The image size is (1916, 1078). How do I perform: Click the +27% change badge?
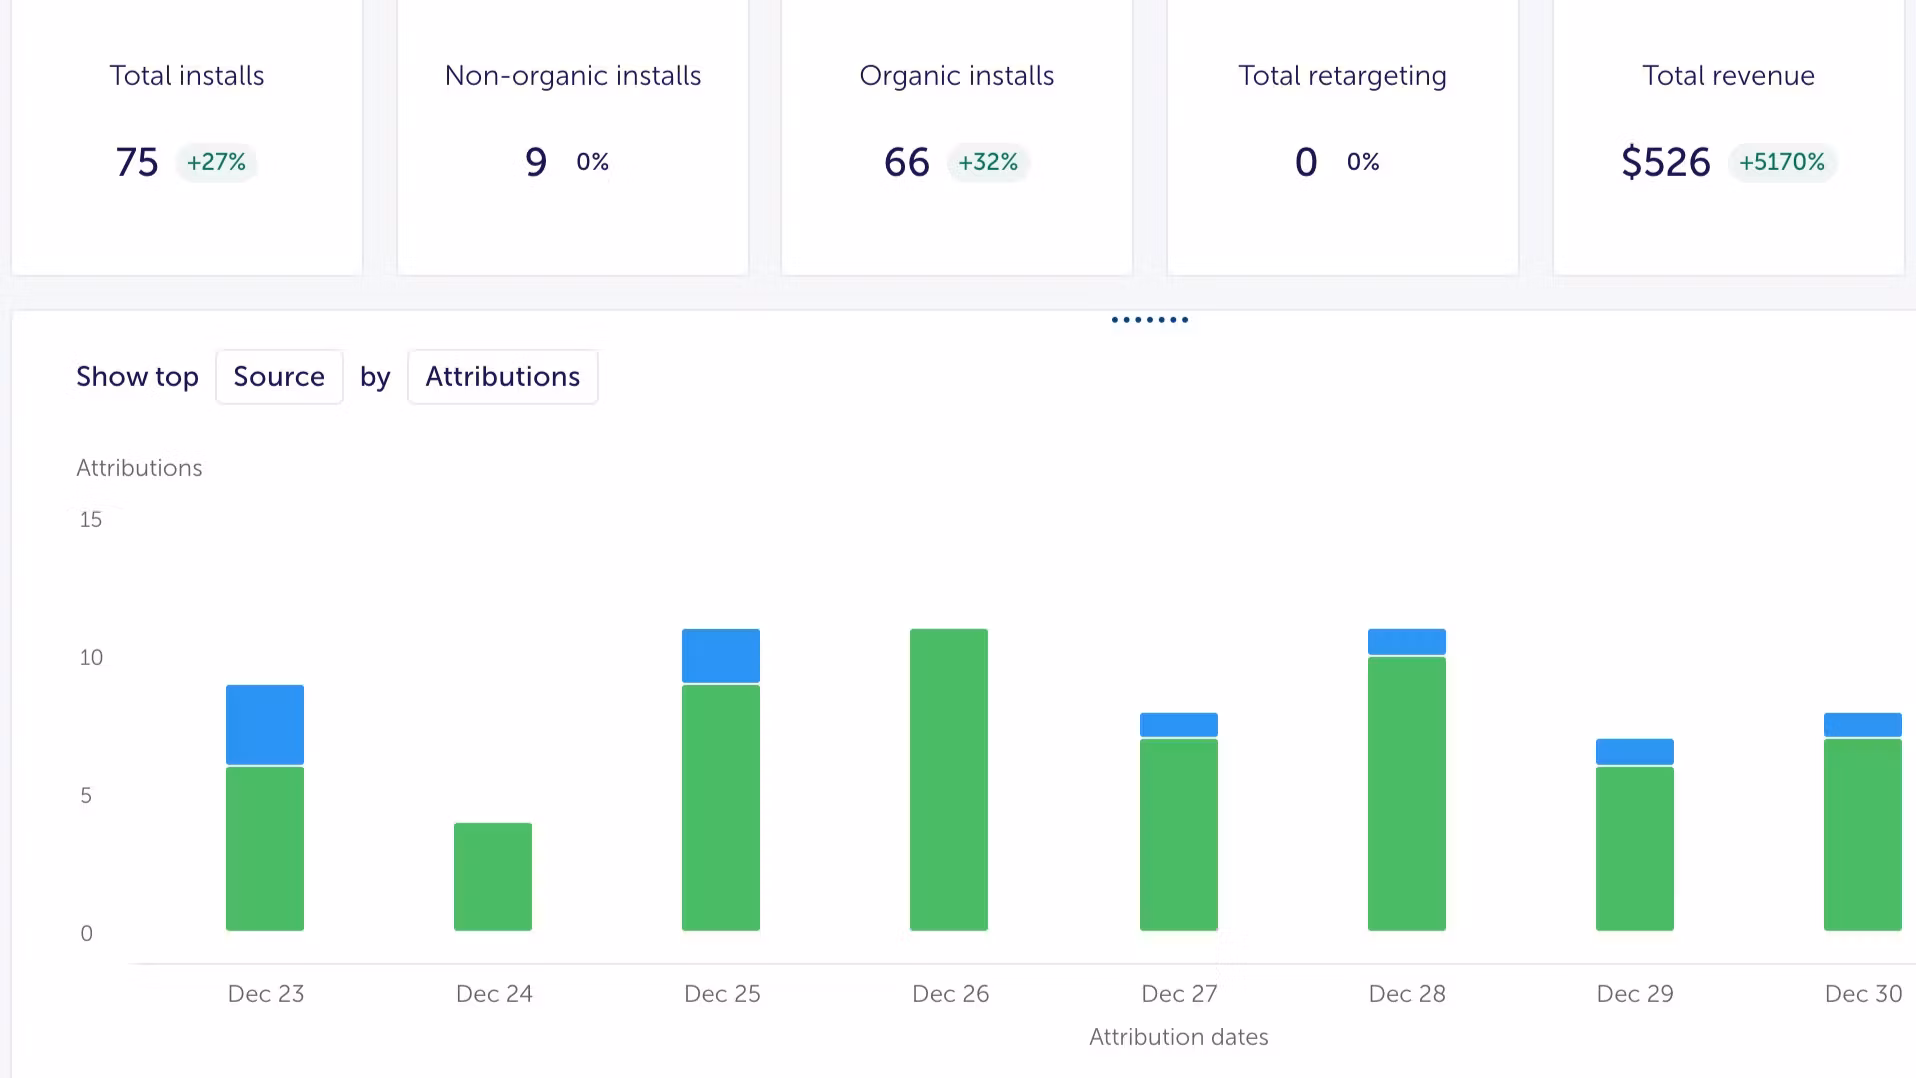coord(216,162)
